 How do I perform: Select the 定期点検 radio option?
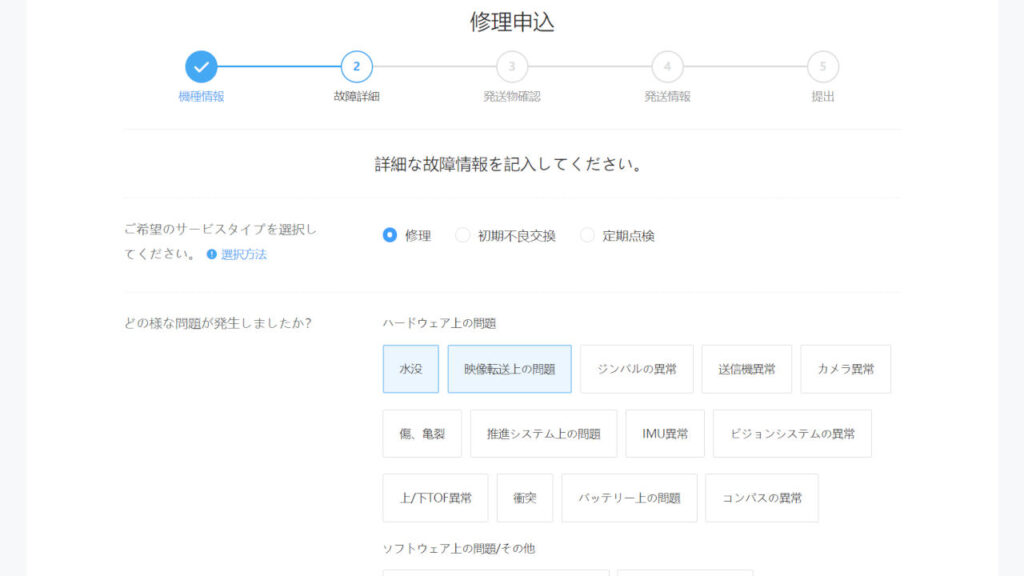[587, 236]
